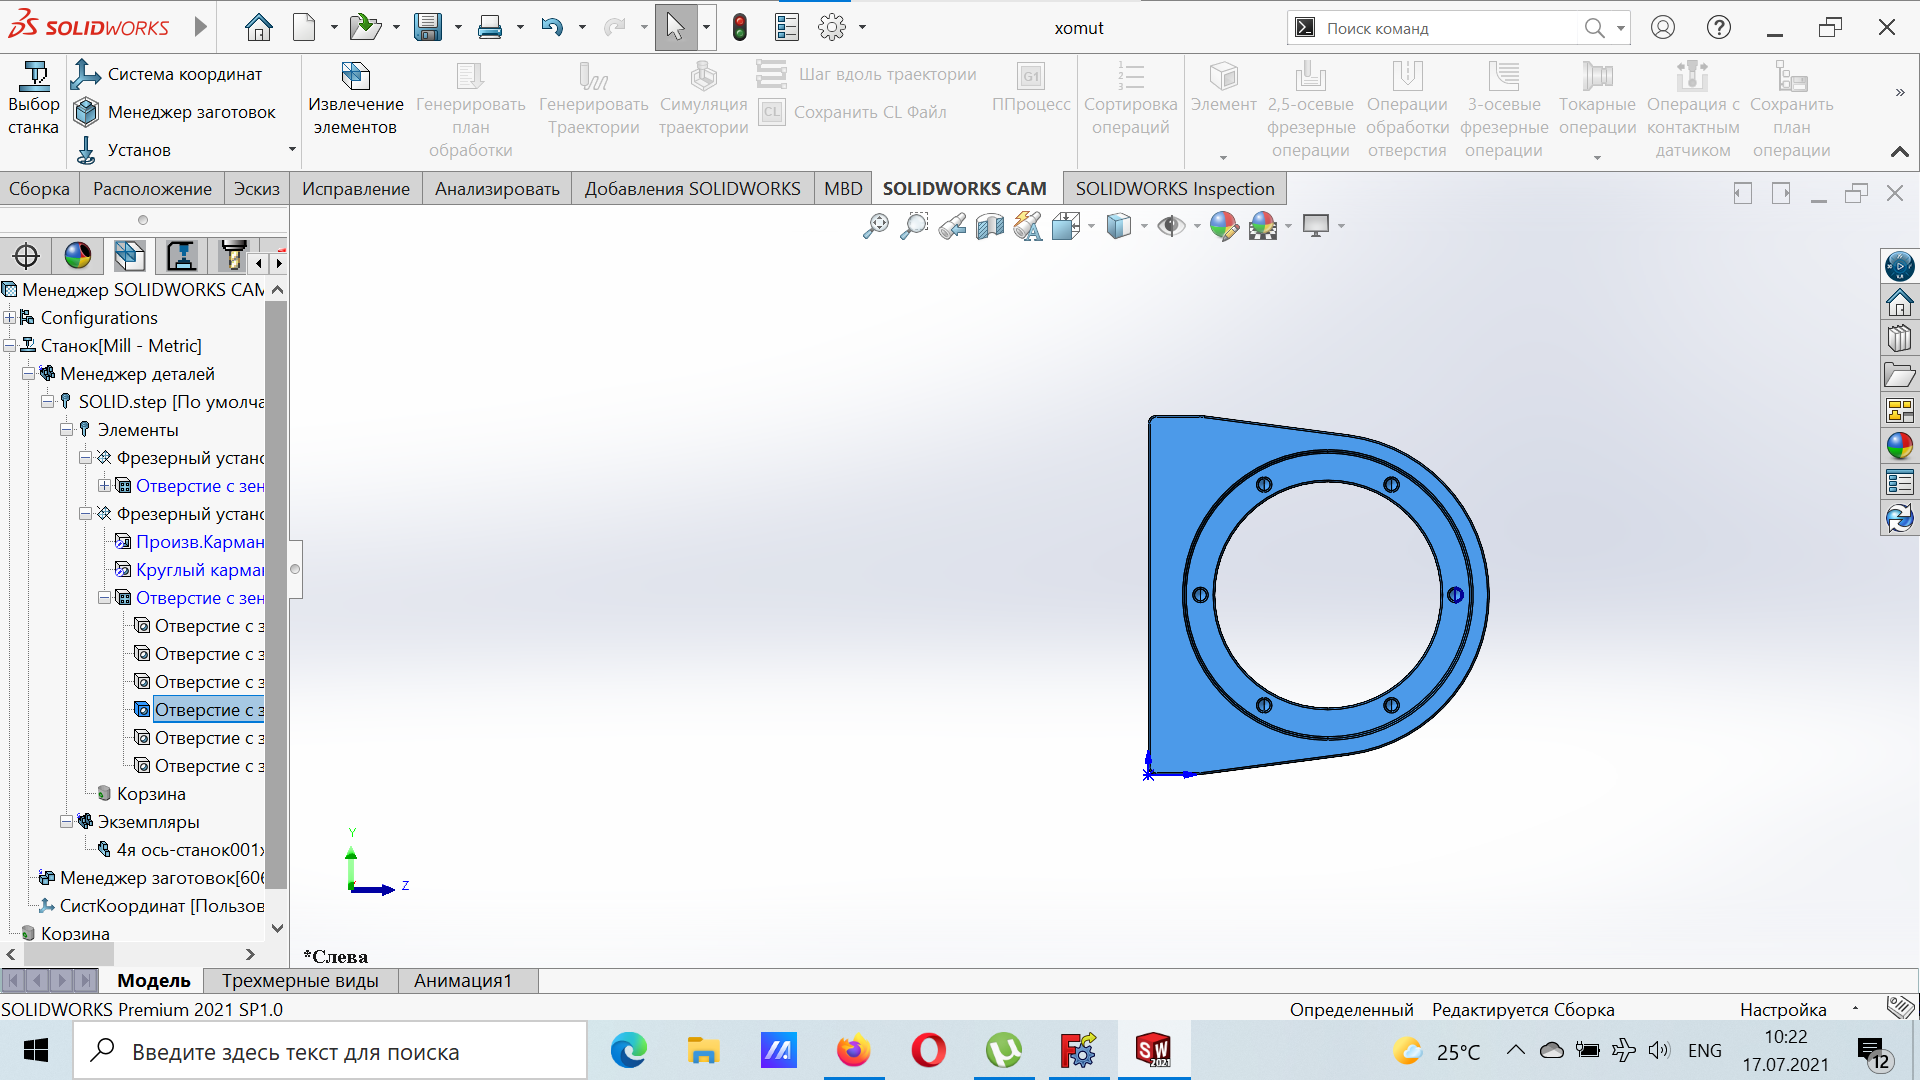Expand the Configurations tree node

point(10,318)
